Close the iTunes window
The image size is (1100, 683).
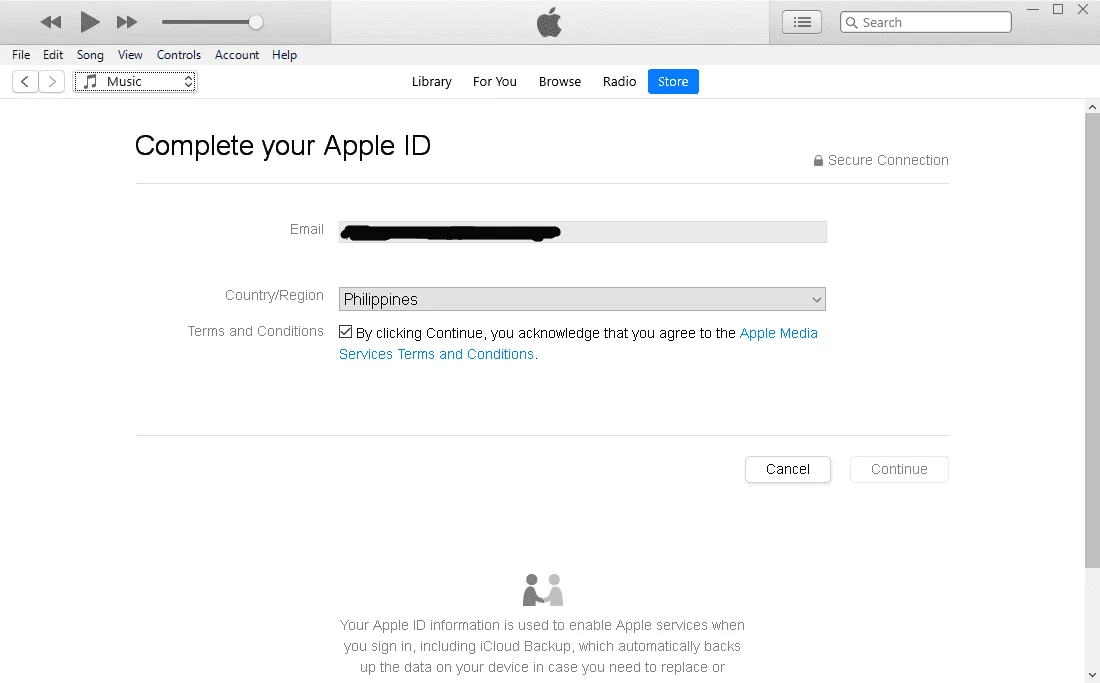(1082, 9)
